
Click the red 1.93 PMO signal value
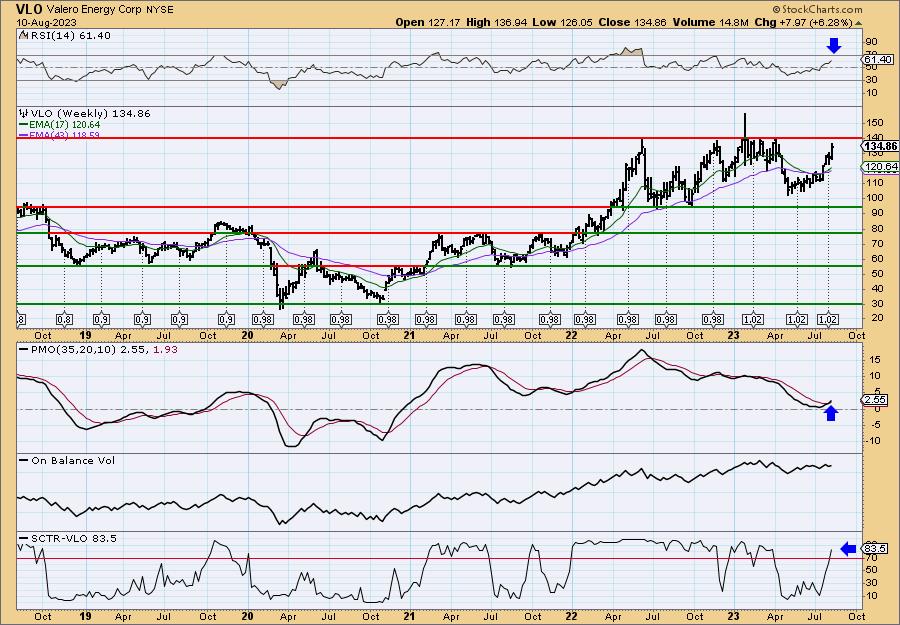point(166,349)
